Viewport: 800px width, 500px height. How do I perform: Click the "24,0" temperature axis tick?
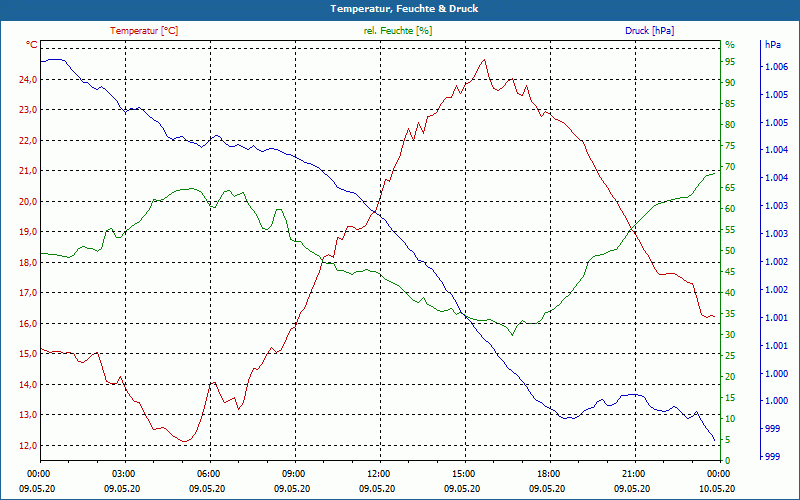point(28,79)
